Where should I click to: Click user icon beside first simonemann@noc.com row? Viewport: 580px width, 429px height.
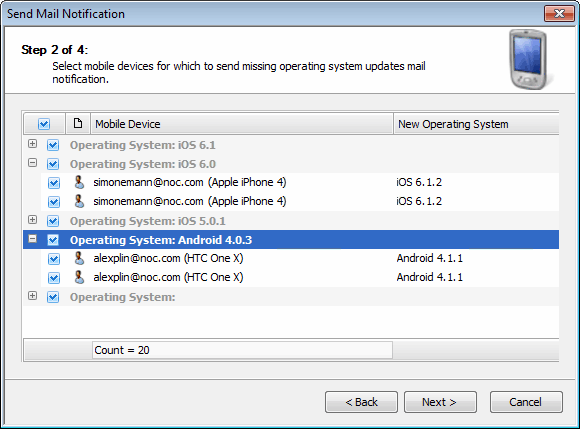(79, 182)
